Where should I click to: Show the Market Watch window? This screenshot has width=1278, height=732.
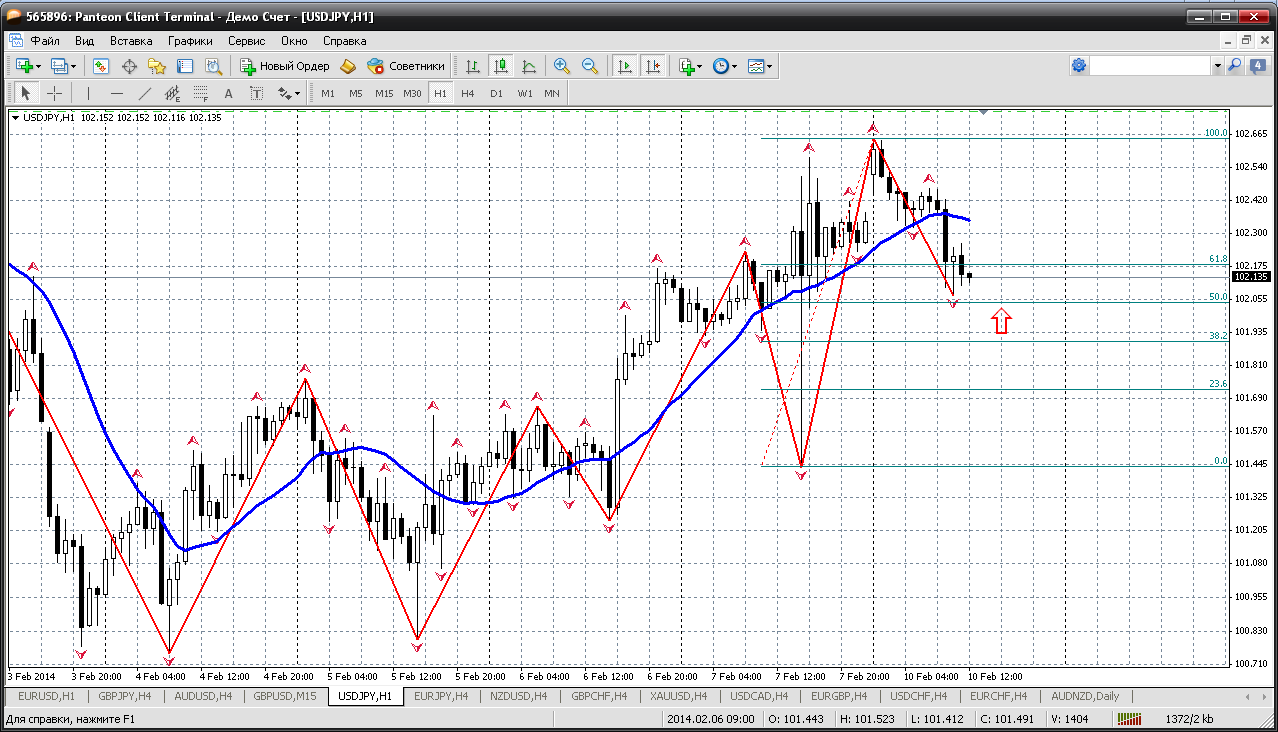click(x=101, y=66)
